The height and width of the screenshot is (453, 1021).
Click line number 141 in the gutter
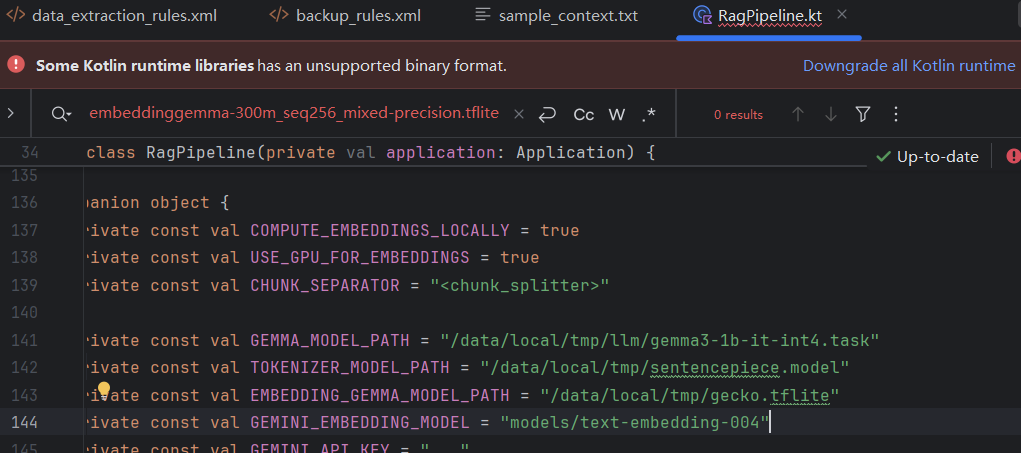coord(25,340)
